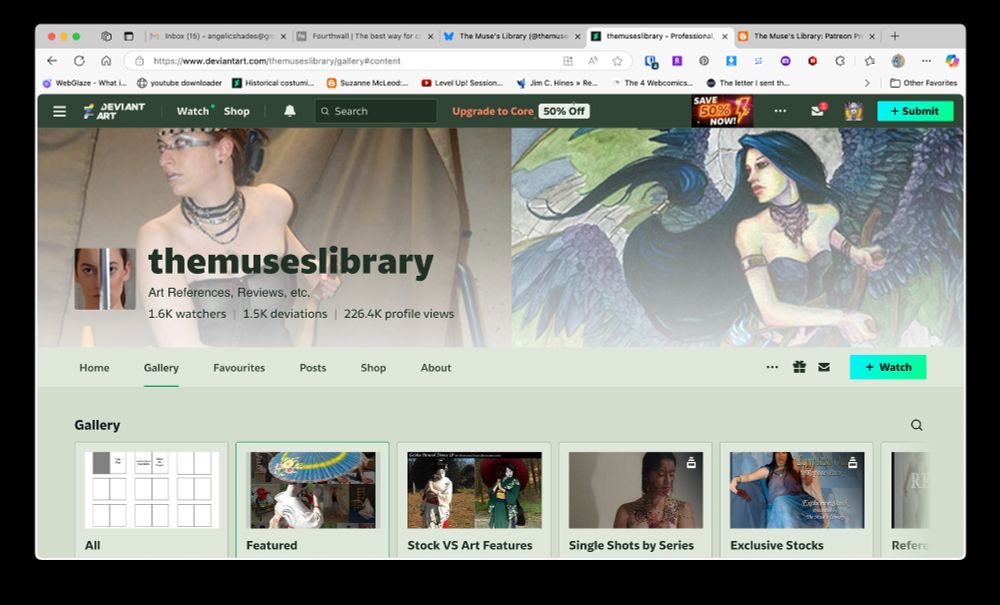Viewport: 1000px width, 605px height.
Task: Open the blue download extension icon
Action: click(732, 61)
